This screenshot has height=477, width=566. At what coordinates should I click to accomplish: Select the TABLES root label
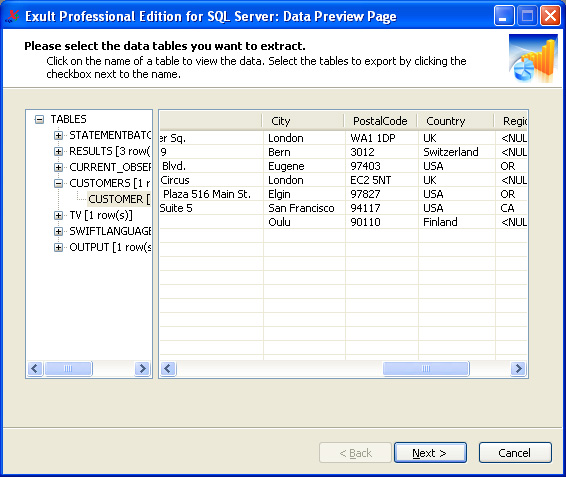click(x=69, y=119)
